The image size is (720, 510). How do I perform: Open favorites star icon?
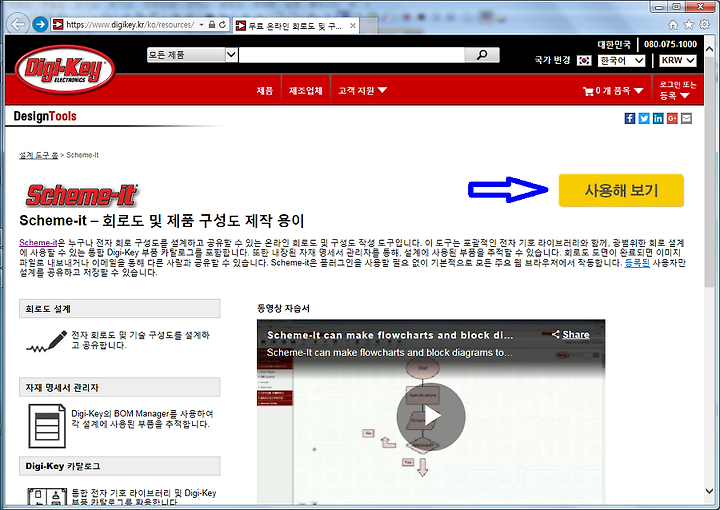(x=689, y=24)
